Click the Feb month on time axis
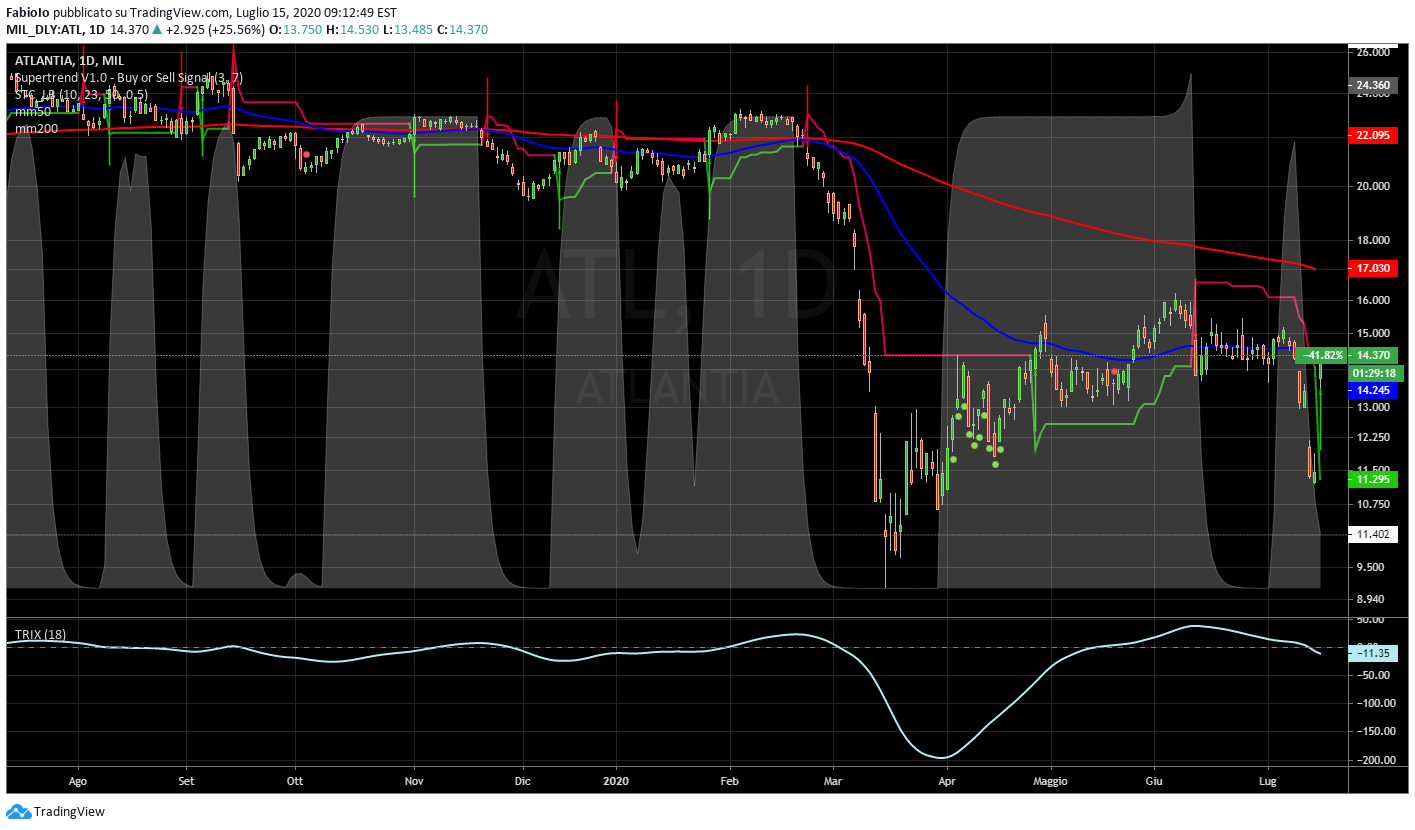1415x830 pixels. (x=728, y=781)
